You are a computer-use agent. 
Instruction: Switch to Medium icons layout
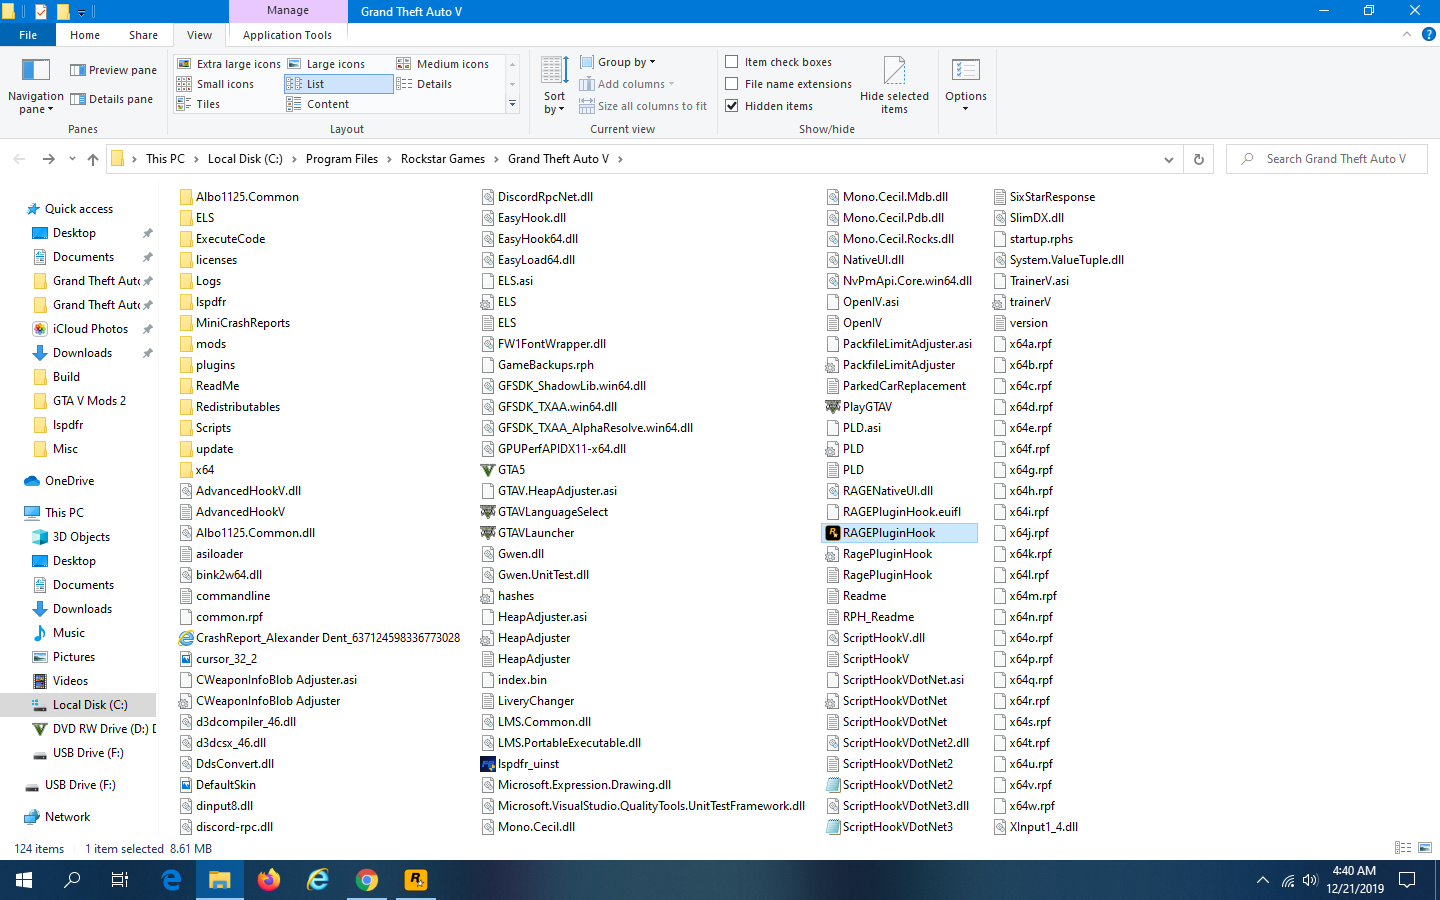[443, 64]
